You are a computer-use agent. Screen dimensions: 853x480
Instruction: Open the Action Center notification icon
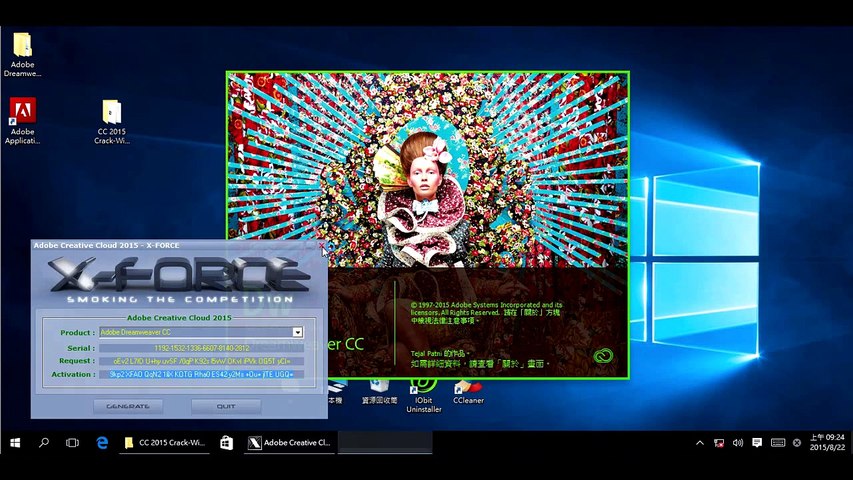point(757,443)
